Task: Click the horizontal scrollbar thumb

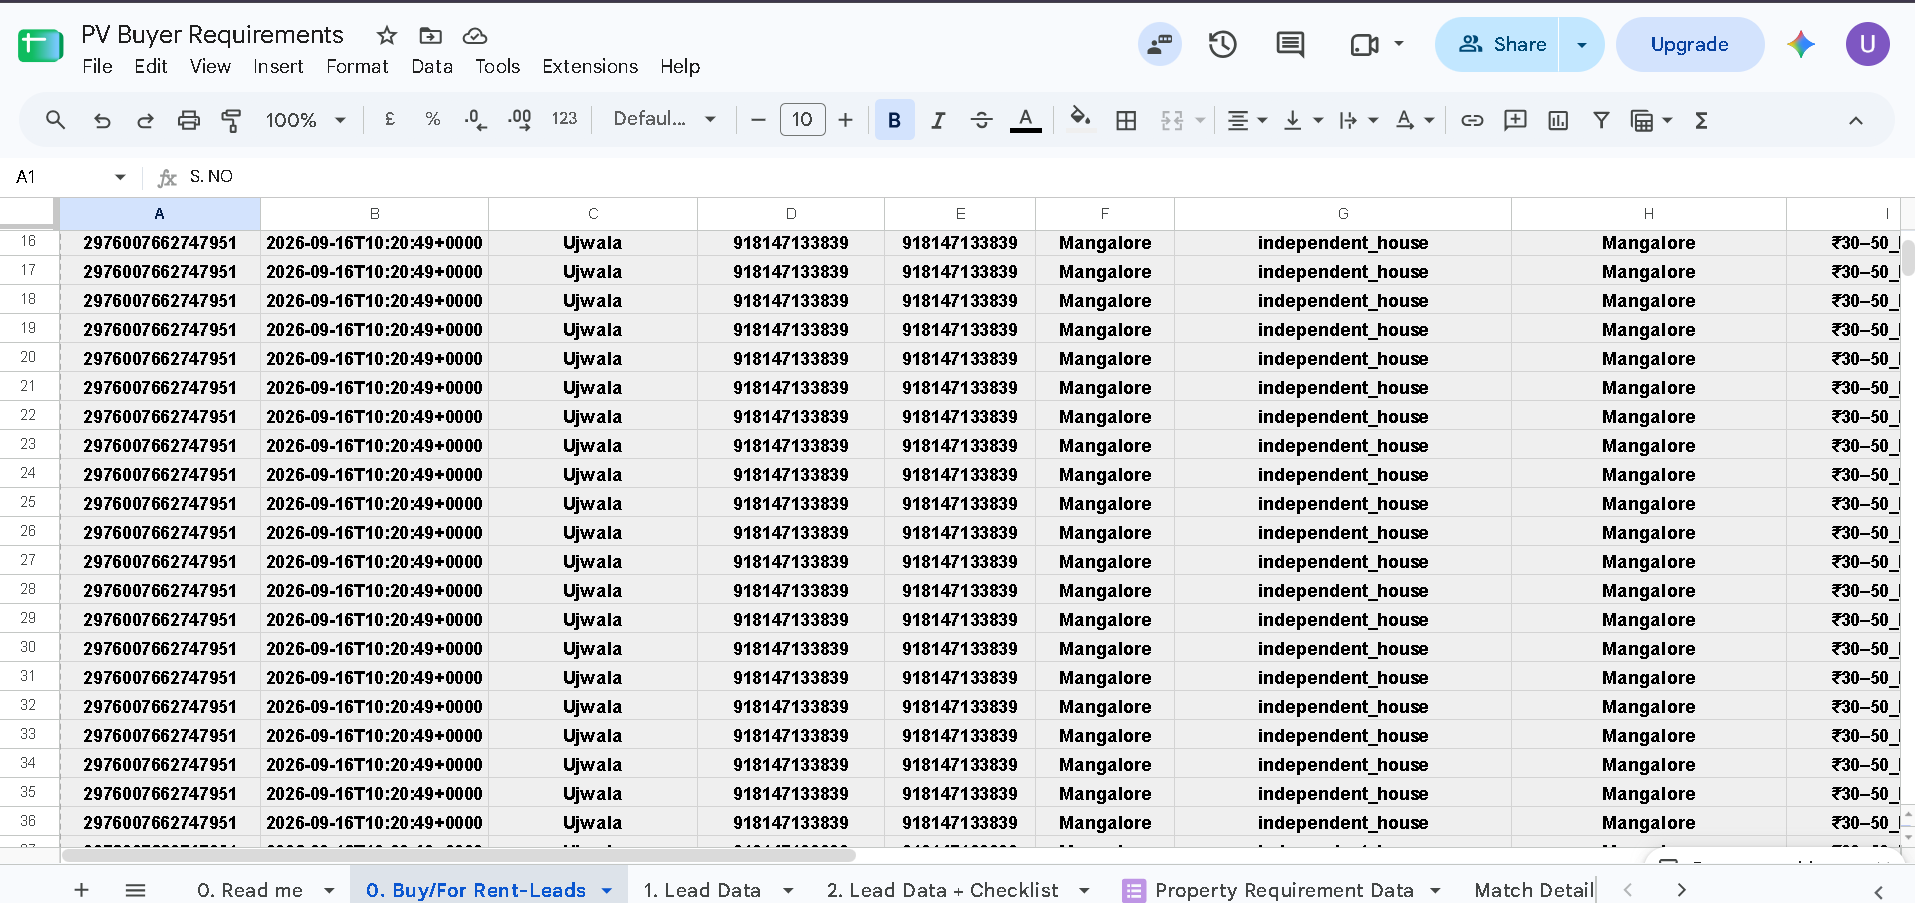Action: click(459, 855)
